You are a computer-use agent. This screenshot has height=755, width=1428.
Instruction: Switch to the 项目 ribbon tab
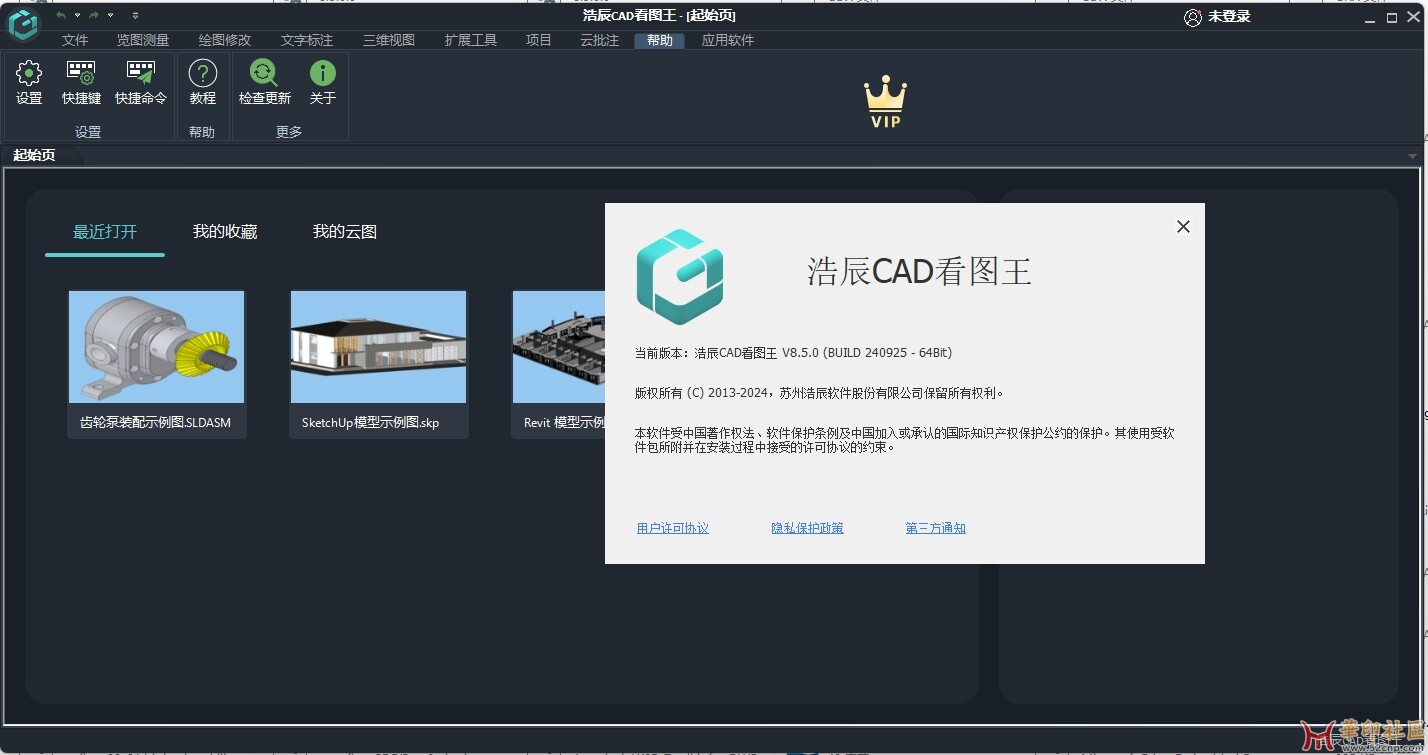(539, 40)
